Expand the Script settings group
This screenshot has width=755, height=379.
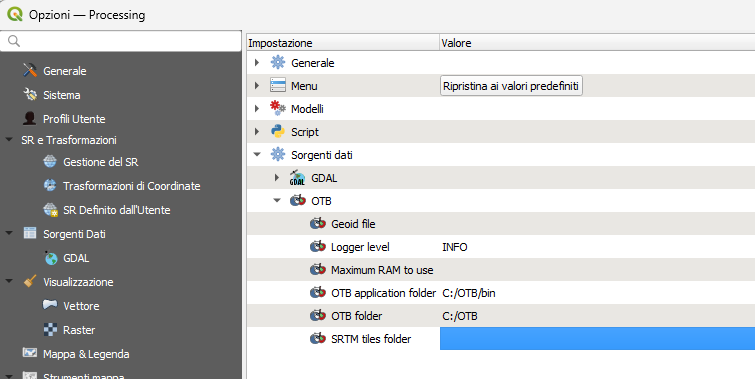[257, 131]
